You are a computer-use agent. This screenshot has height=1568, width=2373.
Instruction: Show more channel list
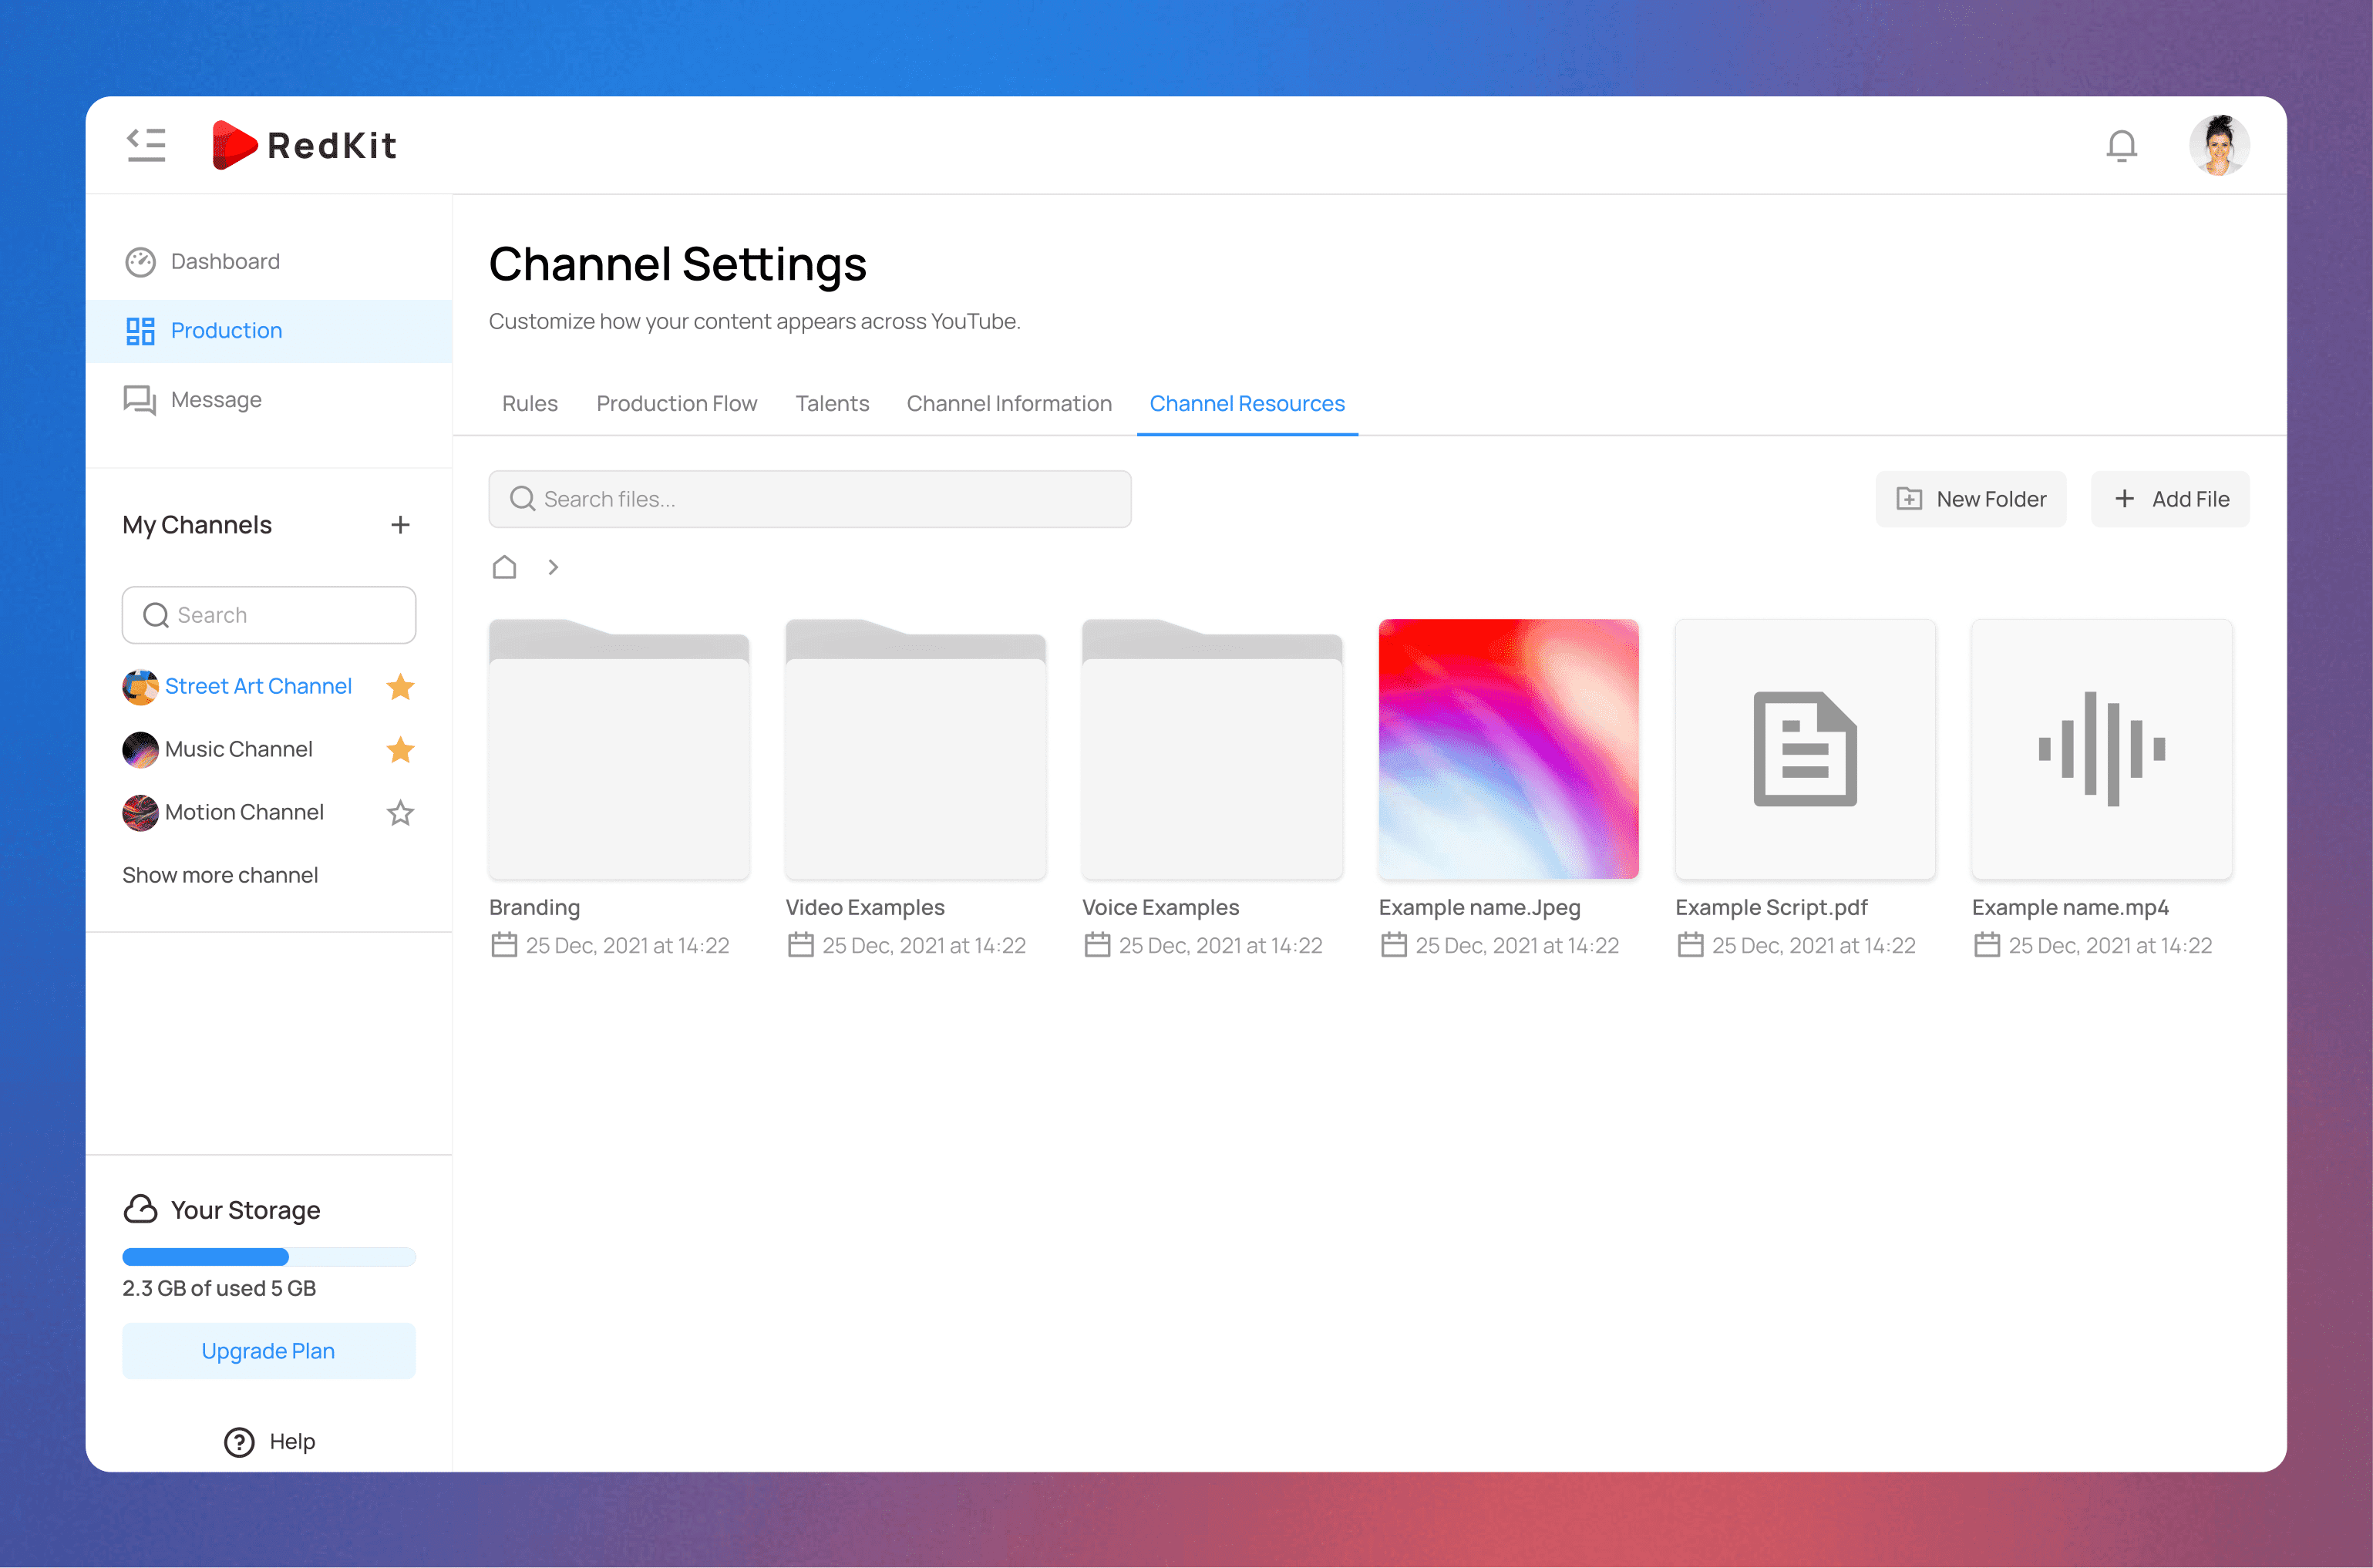coord(220,875)
